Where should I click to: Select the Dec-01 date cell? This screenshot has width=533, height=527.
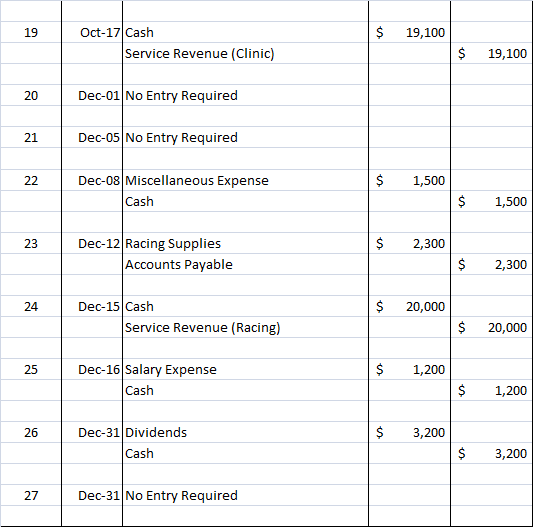click(92, 96)
